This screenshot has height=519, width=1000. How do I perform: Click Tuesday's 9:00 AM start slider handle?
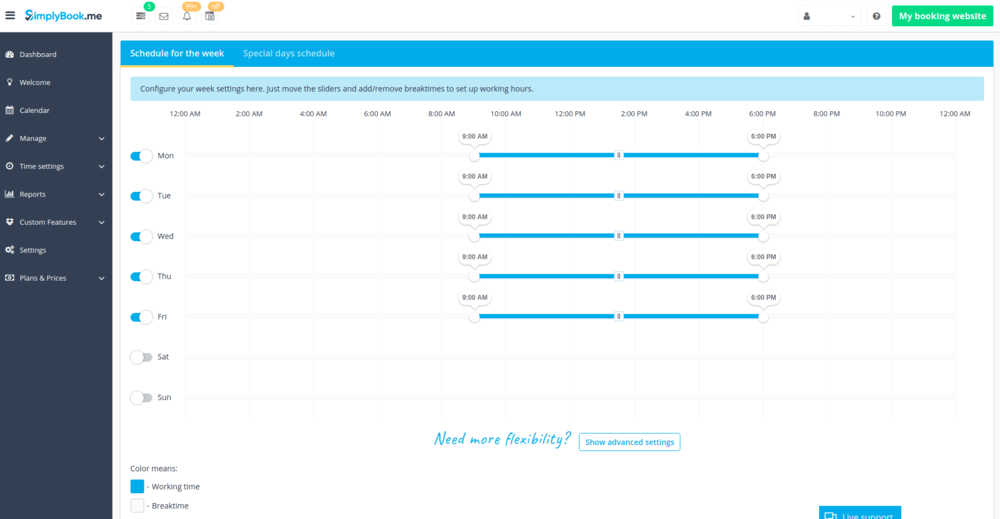474,196
